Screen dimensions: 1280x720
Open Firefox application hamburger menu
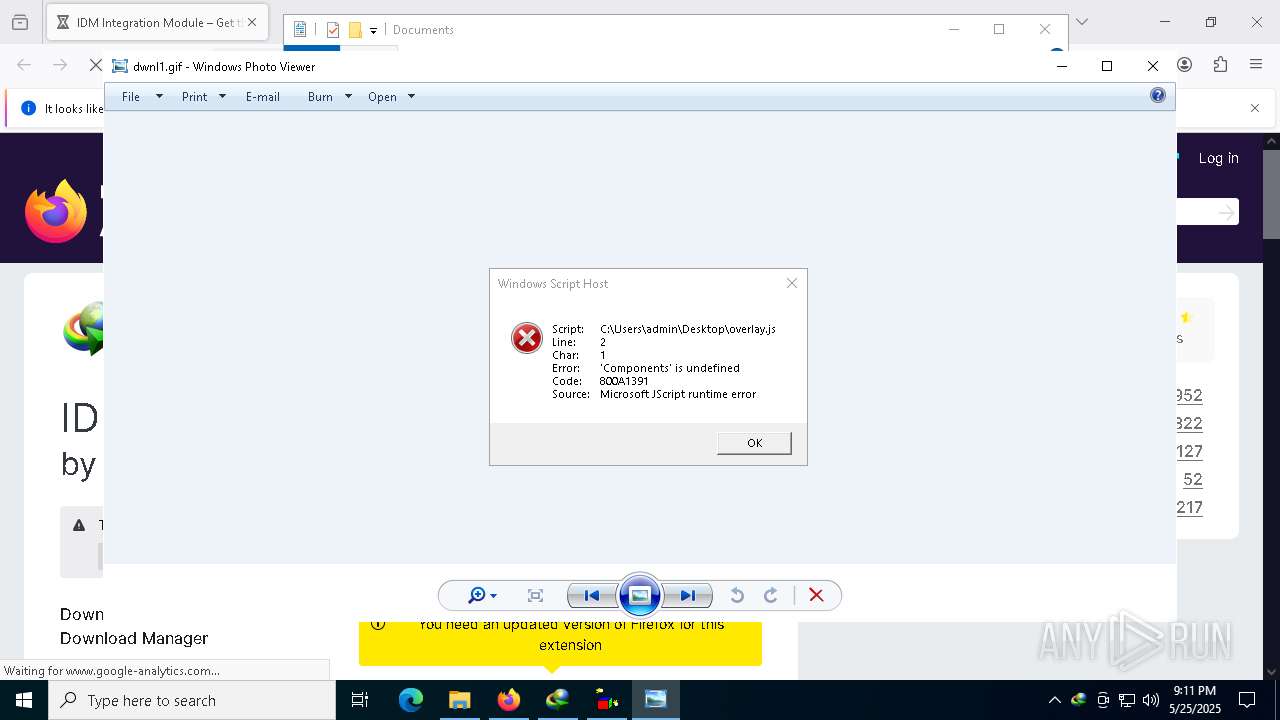pos(1256,65)
